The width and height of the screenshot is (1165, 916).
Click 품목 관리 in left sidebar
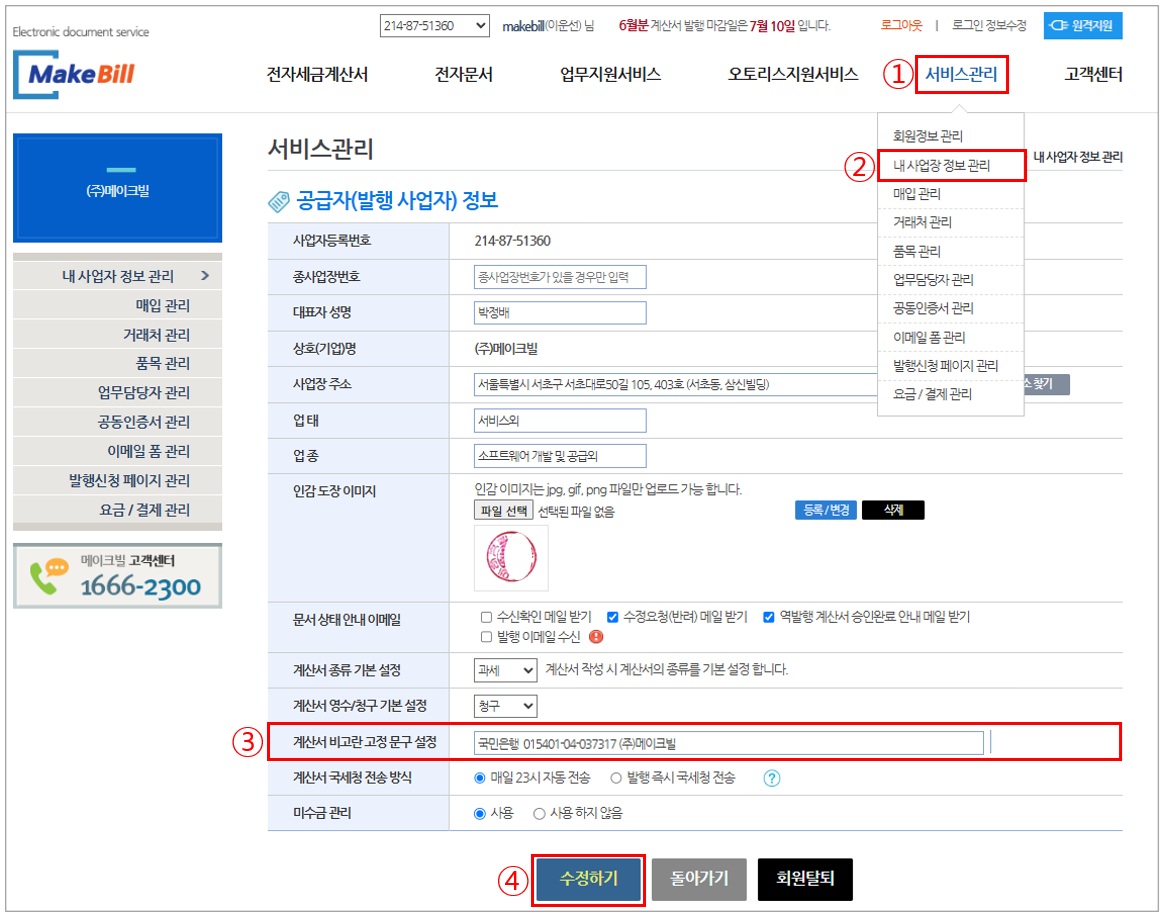pyautogui.click(x=117, y=363)
